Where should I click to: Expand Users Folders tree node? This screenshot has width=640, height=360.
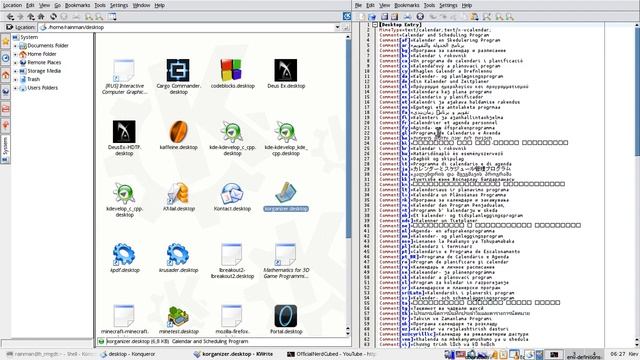pos(16,88)
